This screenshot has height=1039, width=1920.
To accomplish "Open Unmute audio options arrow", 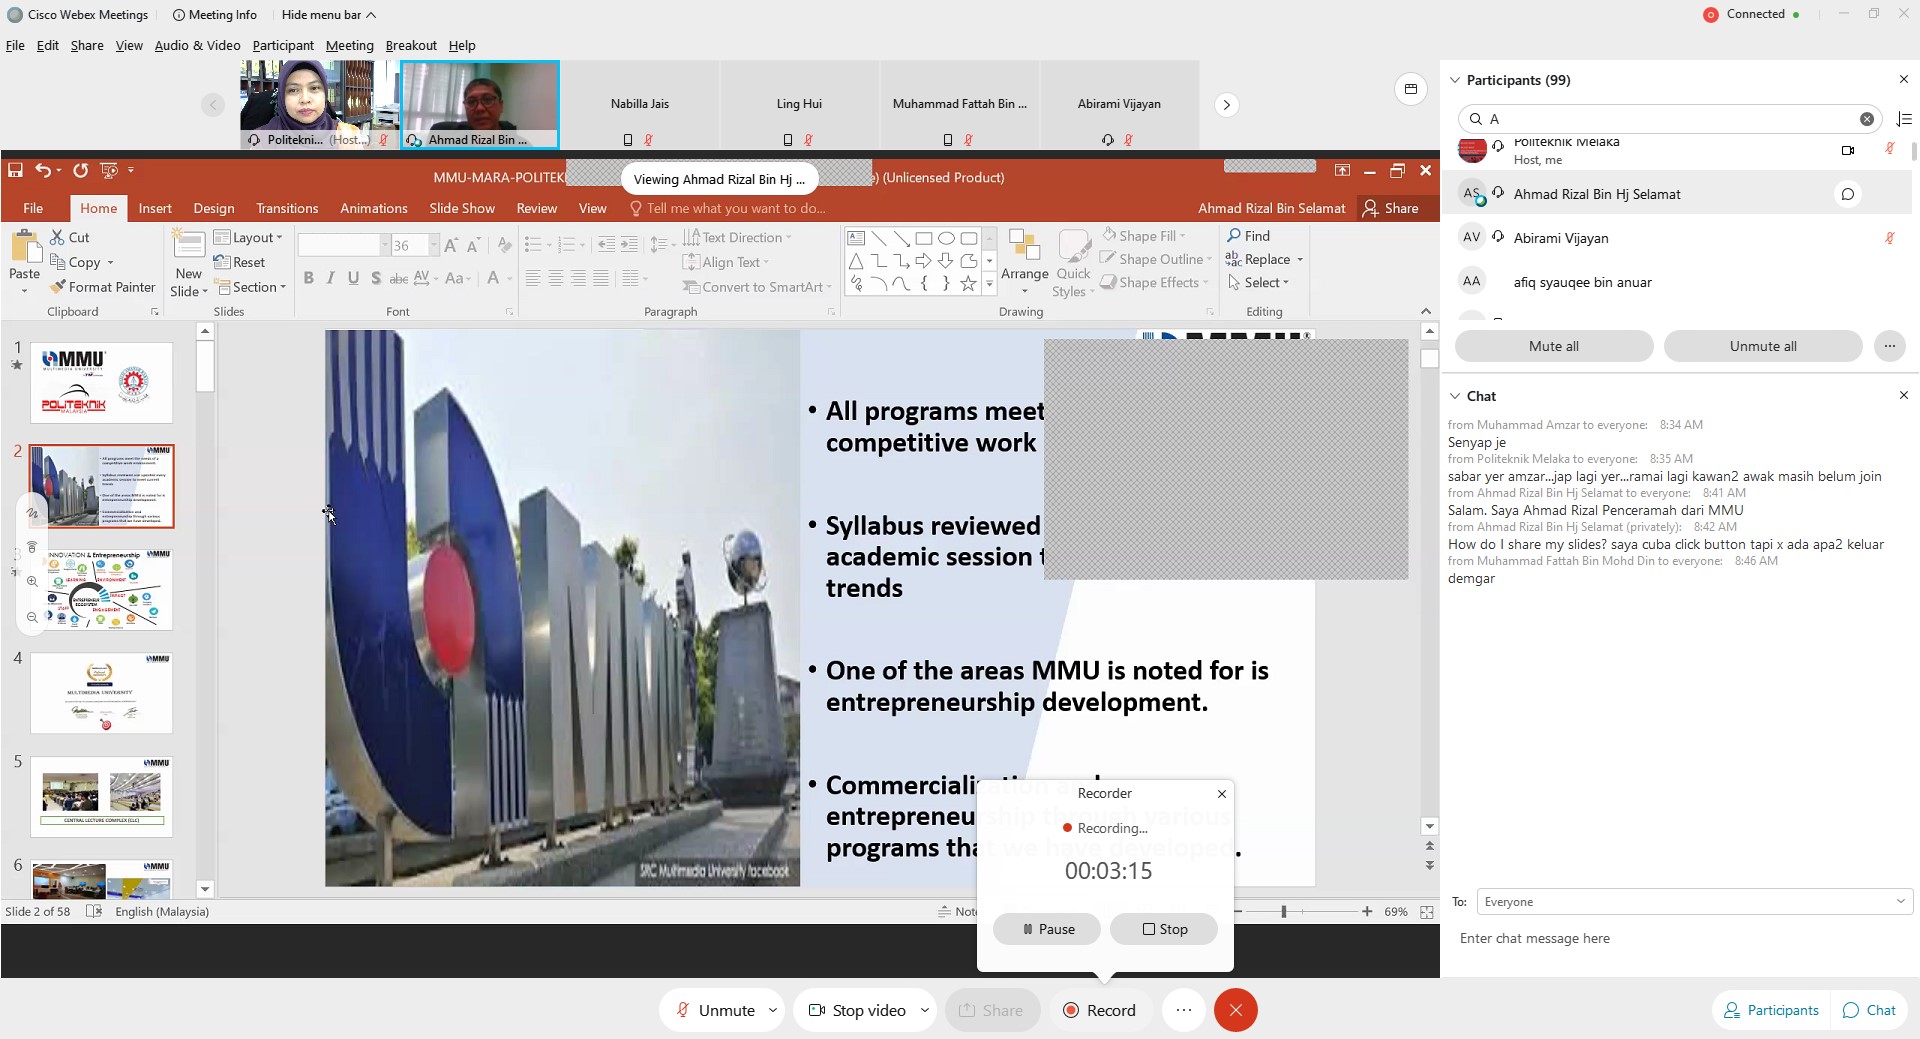I will tap(773, 1010).
